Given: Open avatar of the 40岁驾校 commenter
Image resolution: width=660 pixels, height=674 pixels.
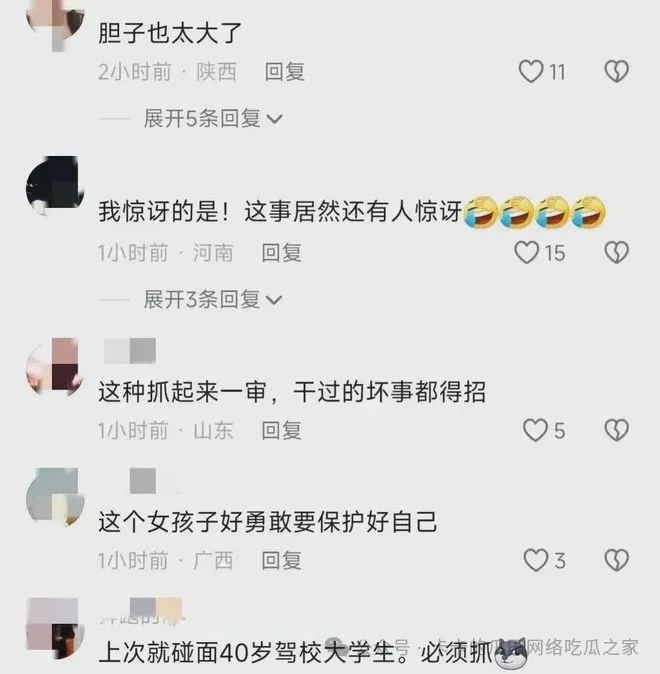Looking at the screenshot, I should pos(55,628).
